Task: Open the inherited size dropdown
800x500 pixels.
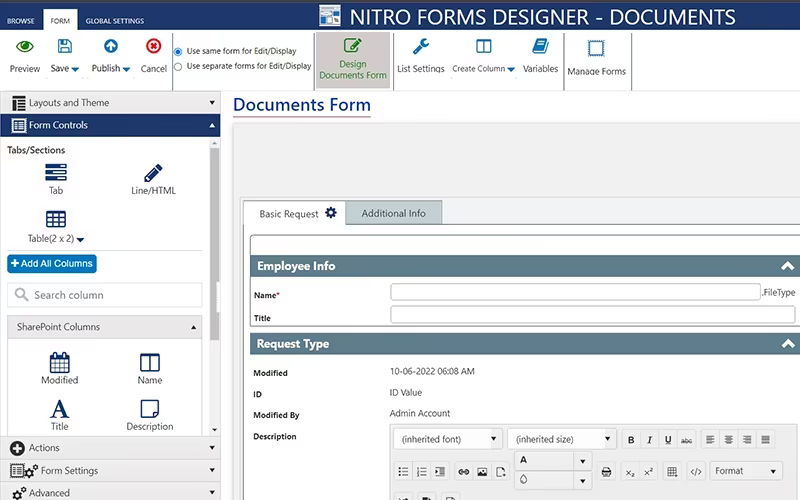Action: pyautogui.click(x=607, y=439)
